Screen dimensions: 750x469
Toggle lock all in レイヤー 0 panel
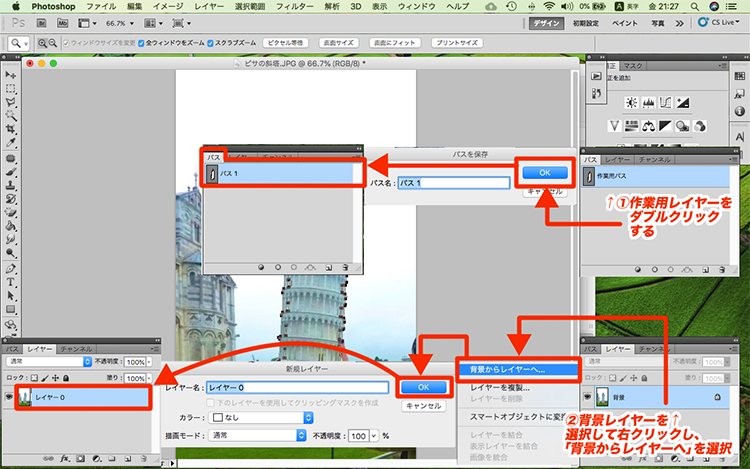(66, 378)
